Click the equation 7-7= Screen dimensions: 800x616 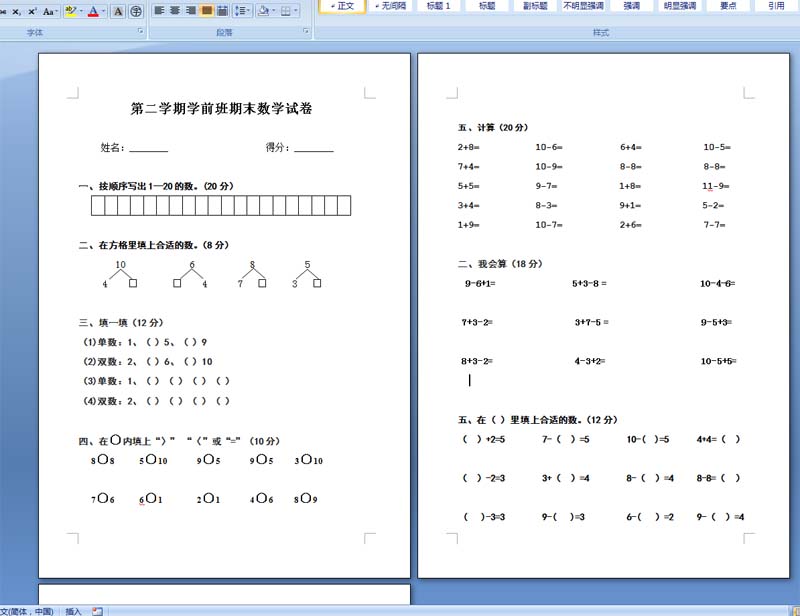tap(714, 225)
